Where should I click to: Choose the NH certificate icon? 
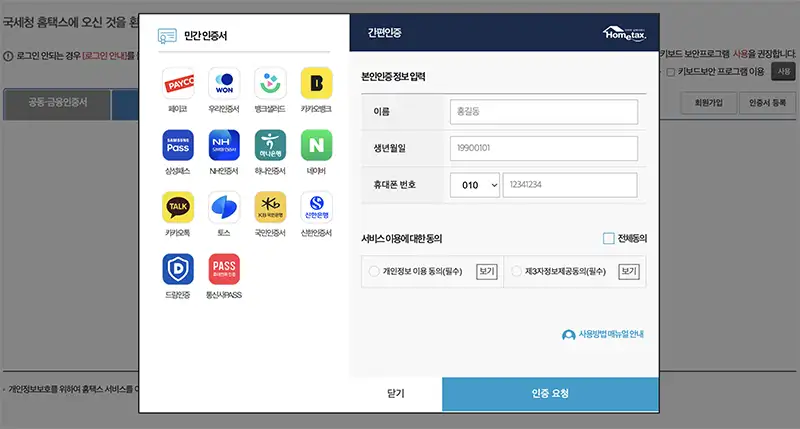click(224, 145)
